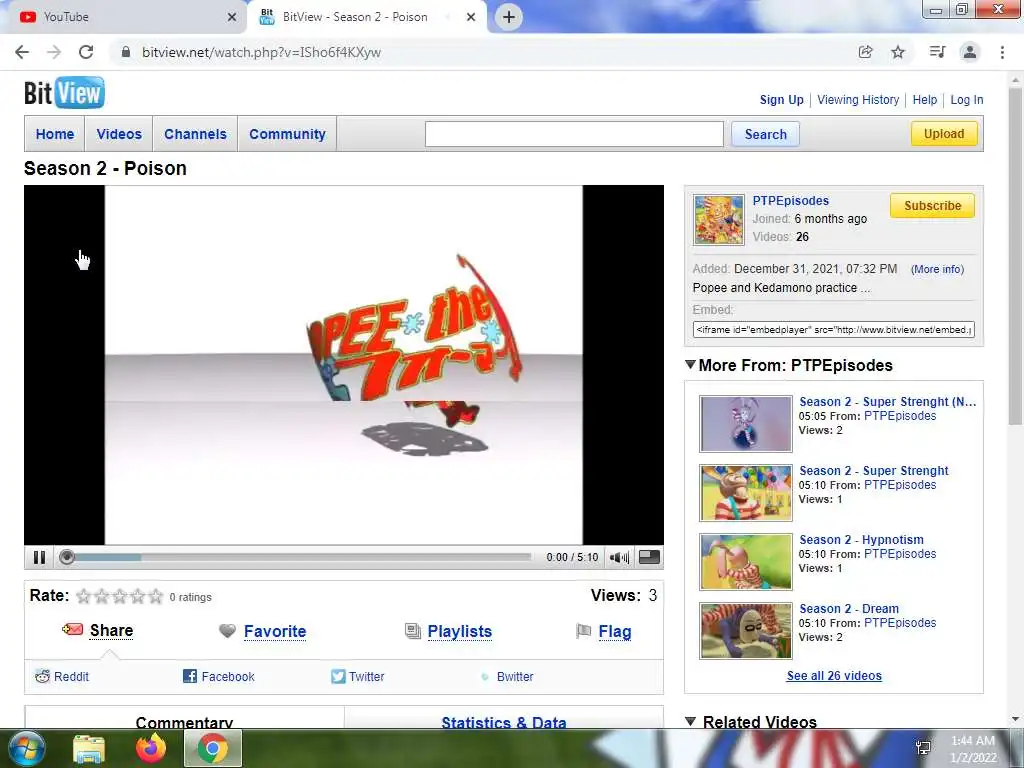Click the Favorite heart icon

pos(227,631)
